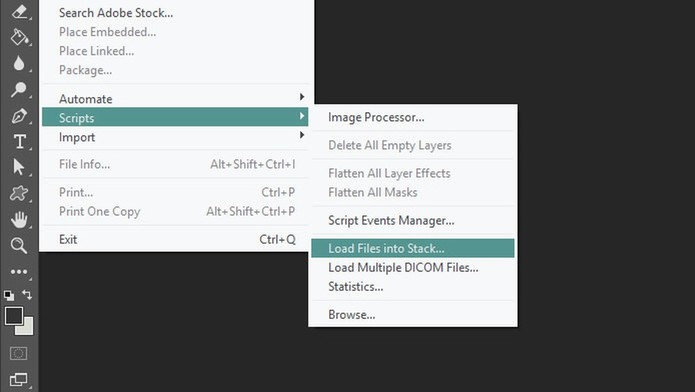Expand the Automate submenu

[x=176, y=98]
